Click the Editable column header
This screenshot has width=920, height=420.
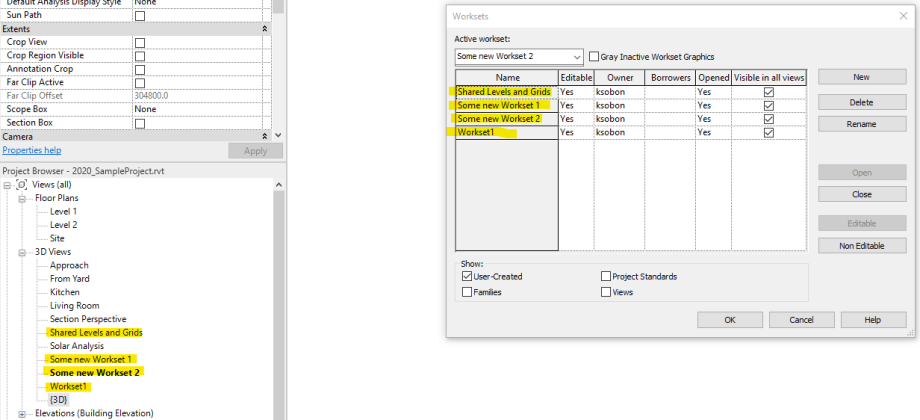click(577, 77)
